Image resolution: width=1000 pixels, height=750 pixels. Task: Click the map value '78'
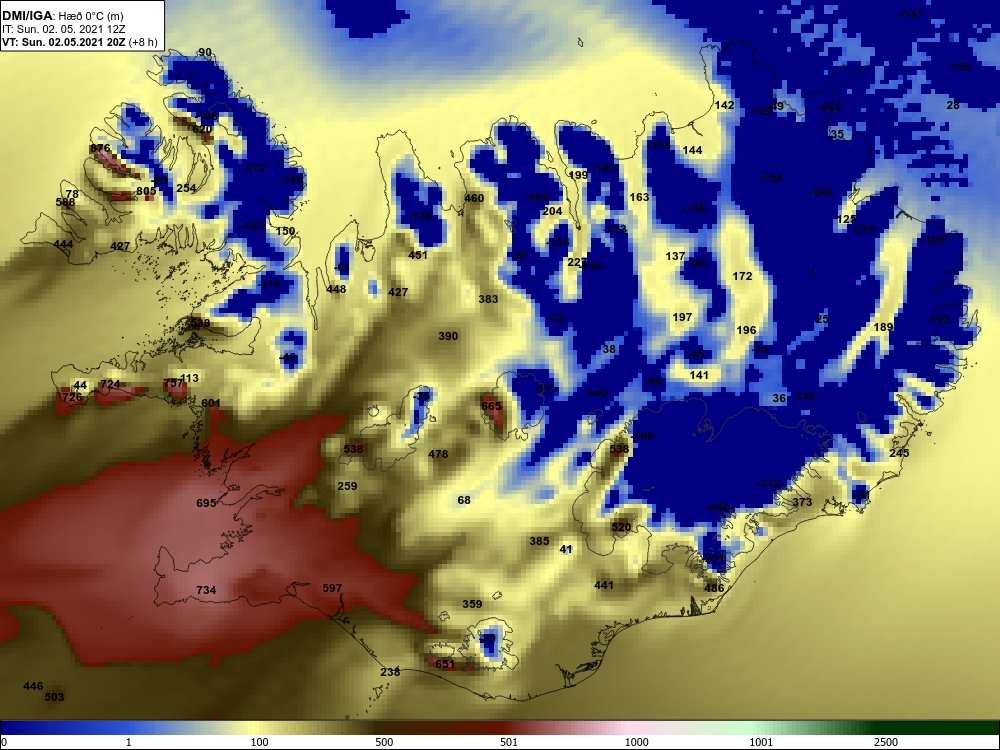click(x=72, y=195)
